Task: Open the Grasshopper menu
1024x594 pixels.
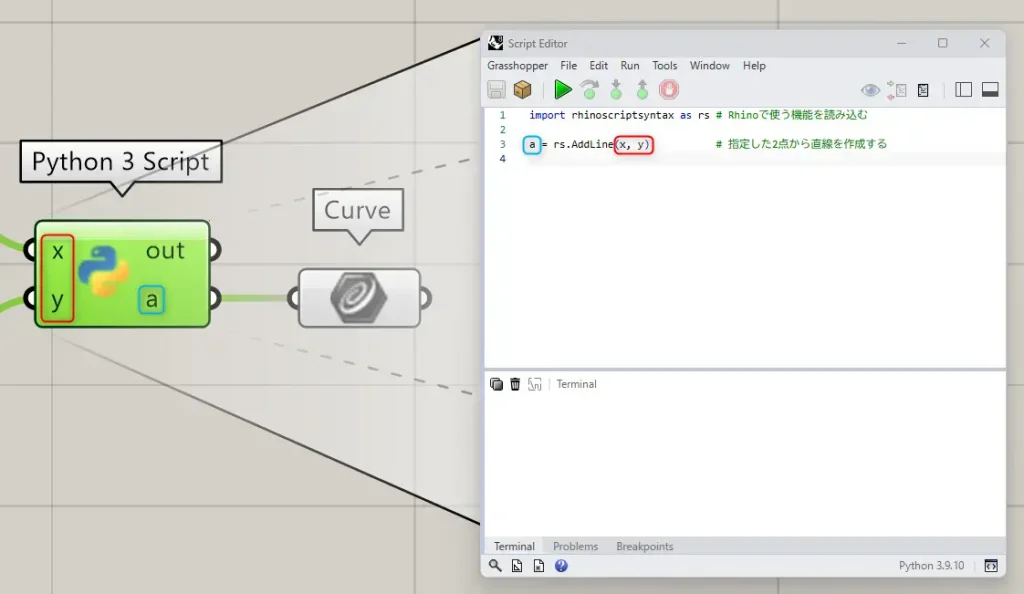Action: coord(517,66)
